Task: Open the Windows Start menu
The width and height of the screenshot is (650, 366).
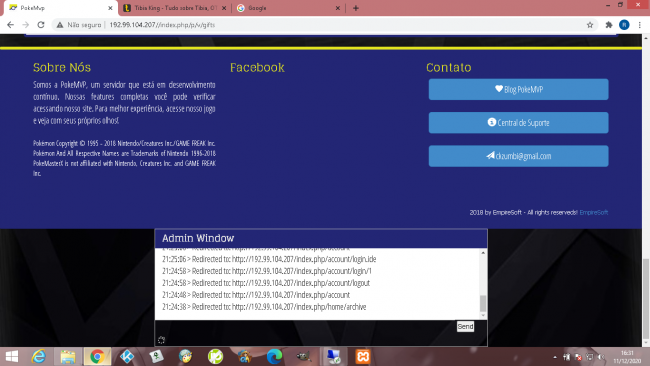Action: click(x=12, y=356)
